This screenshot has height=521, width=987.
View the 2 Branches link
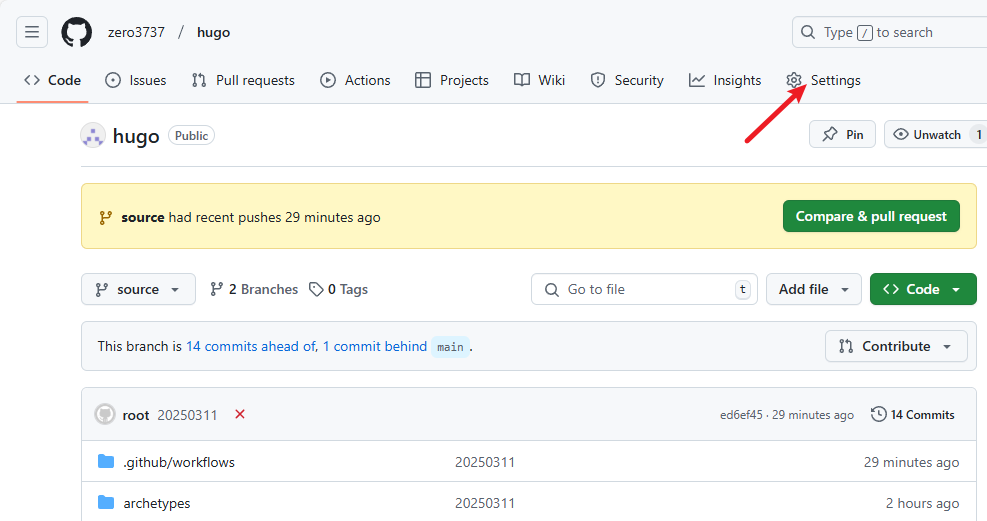(254, 289)
